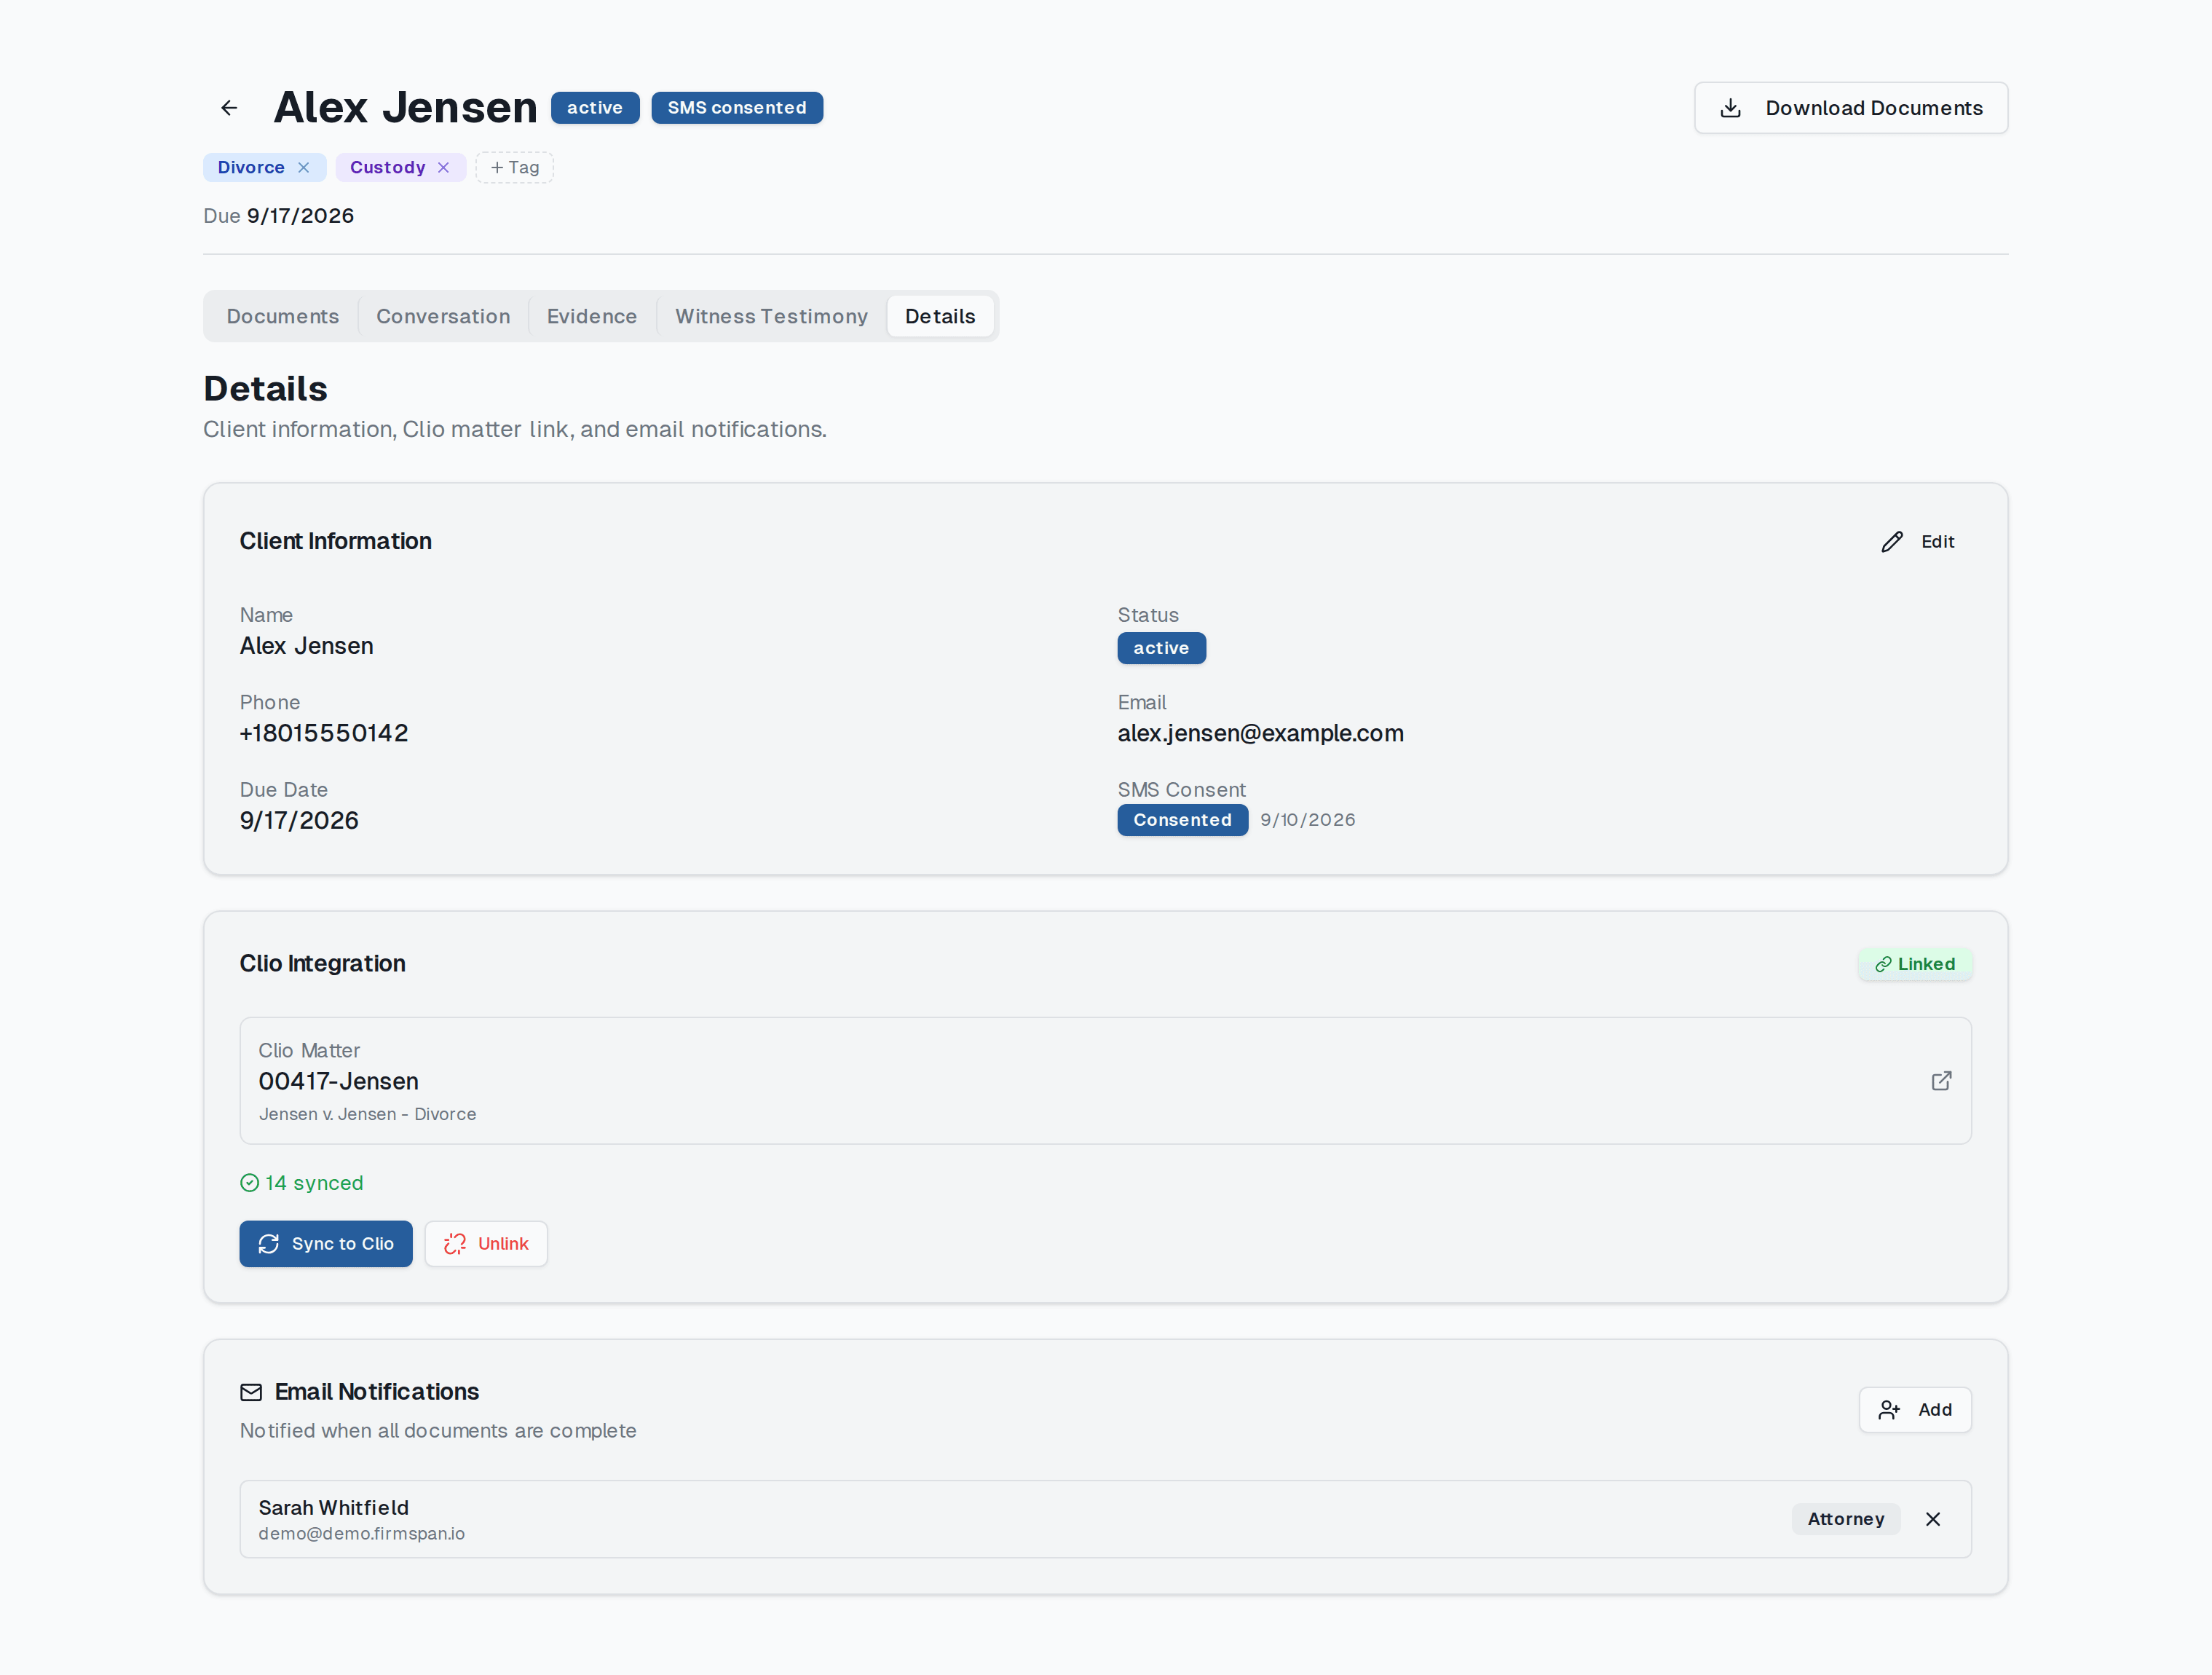Viewport: 2212px width, 1675px height.
Task: Click the Consented SMS badge
Action: click(x=1182, y=820)
